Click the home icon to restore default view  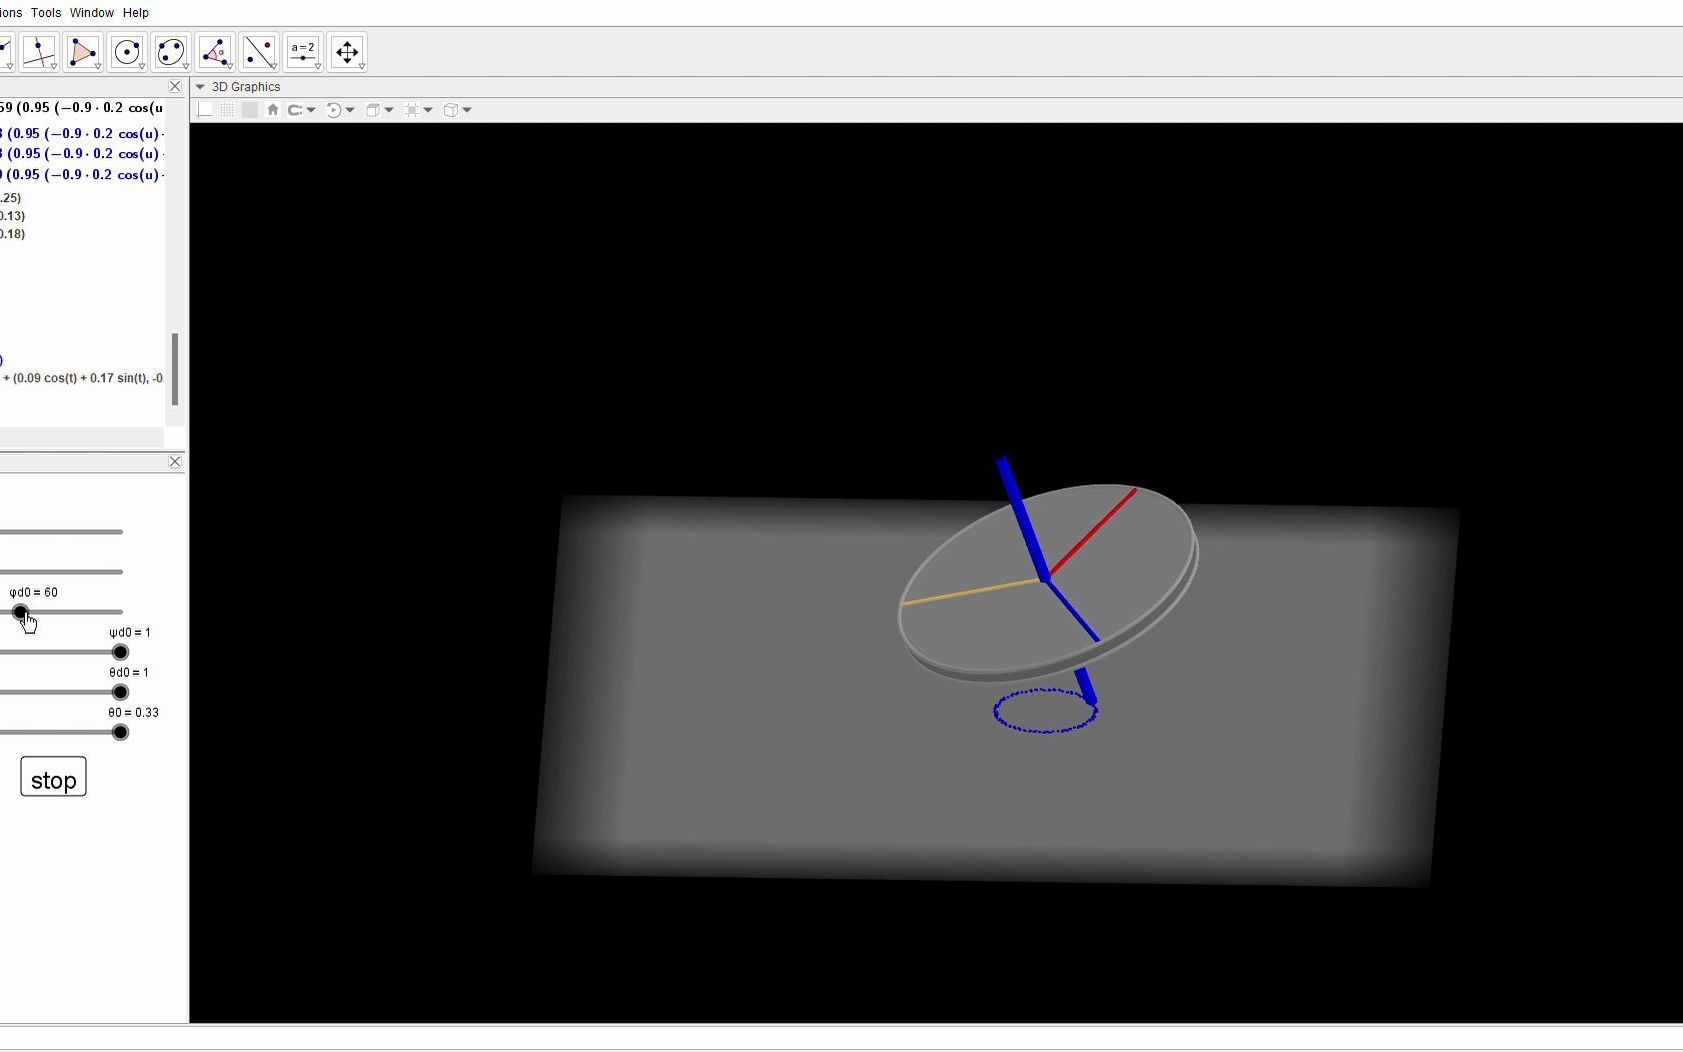click(272, 110)
